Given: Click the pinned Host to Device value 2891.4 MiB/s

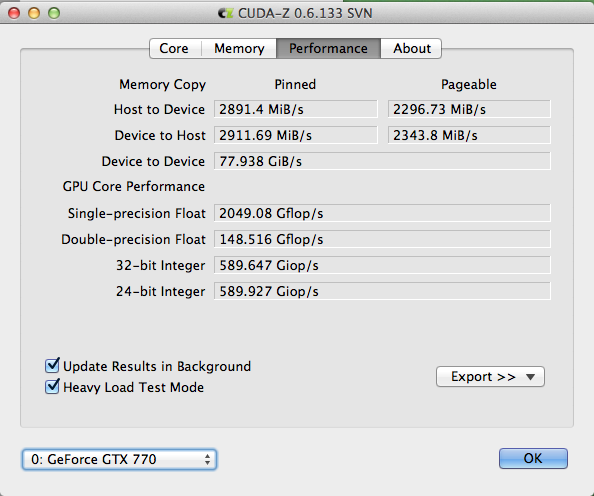Looking at the screenshot, I should [296, 109].
